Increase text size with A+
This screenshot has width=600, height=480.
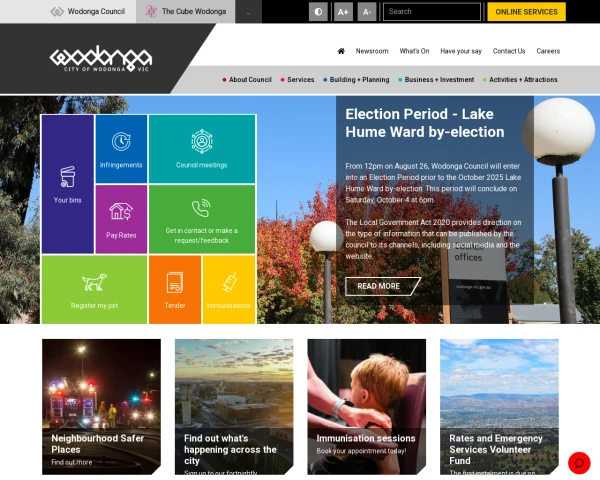tap(343, 12)
